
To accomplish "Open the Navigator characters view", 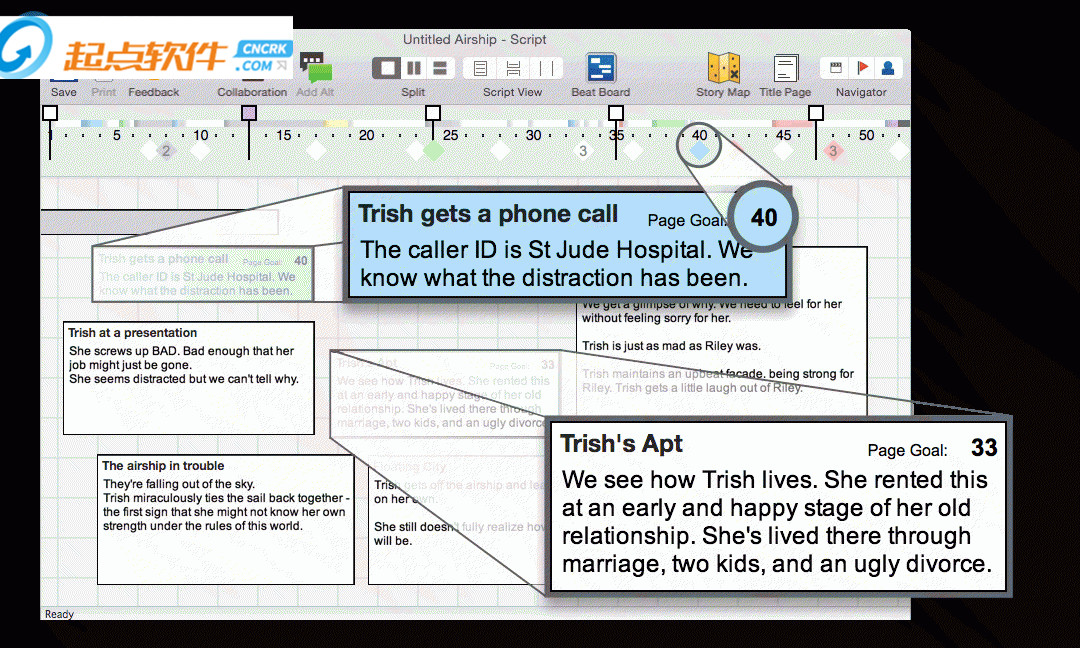I will pos(887,68).
